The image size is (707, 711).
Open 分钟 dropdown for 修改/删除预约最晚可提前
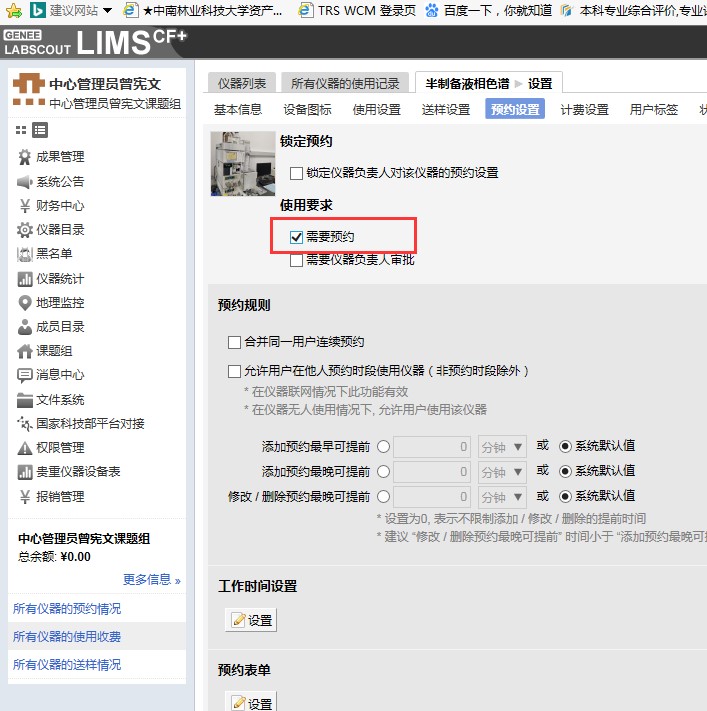[502, 496]
